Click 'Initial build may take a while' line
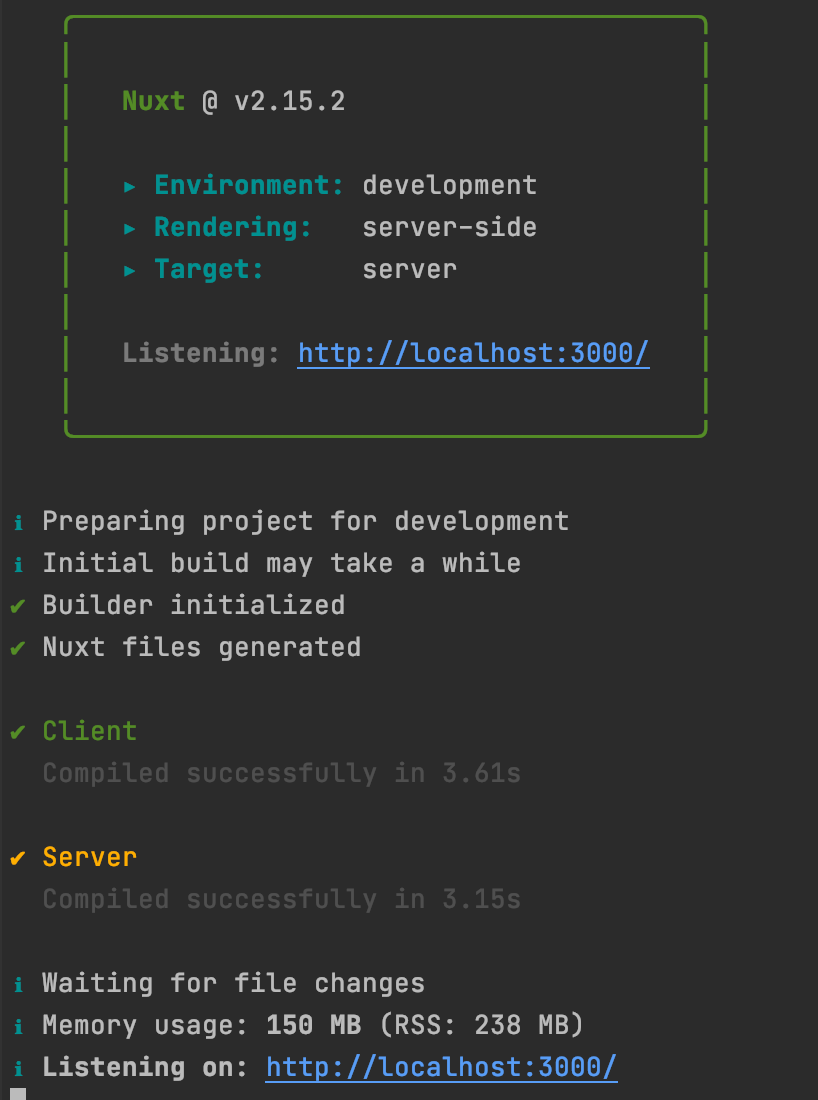Viewport: 818px width, 1100px height. 282,563
